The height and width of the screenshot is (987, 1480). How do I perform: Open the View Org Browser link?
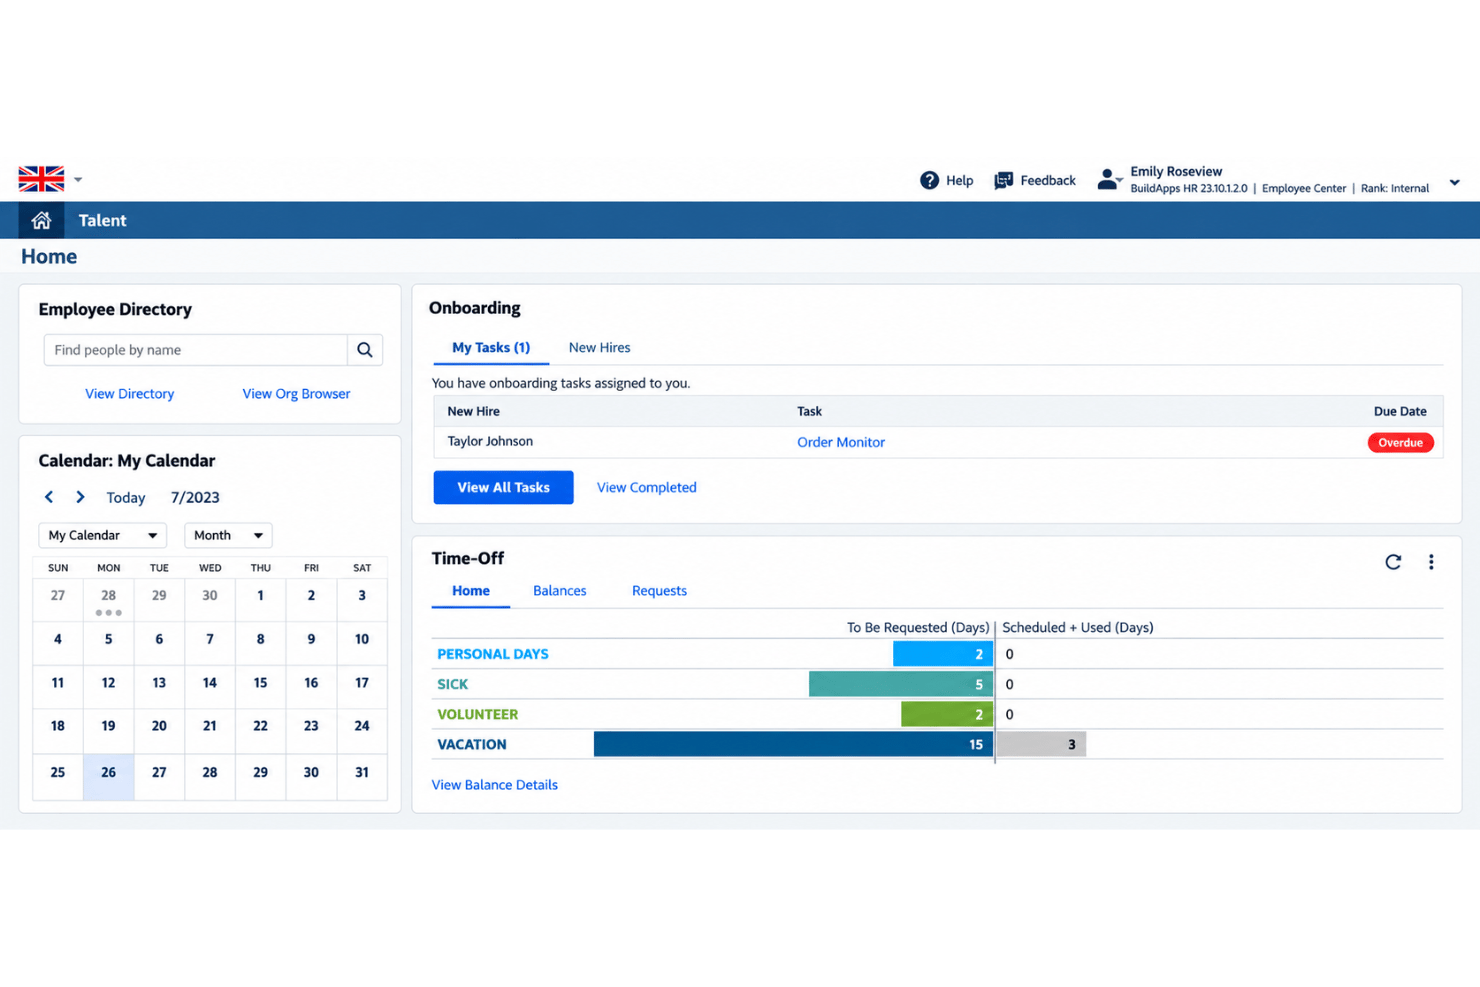coord(296,394)
